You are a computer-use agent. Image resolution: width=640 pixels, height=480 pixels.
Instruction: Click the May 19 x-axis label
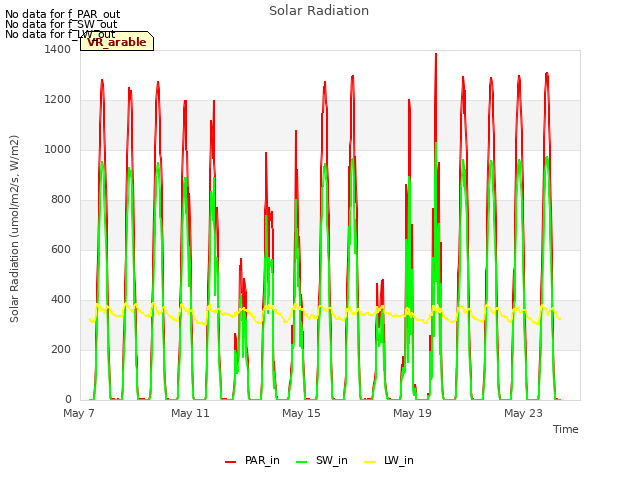click(x=412, y=413)
